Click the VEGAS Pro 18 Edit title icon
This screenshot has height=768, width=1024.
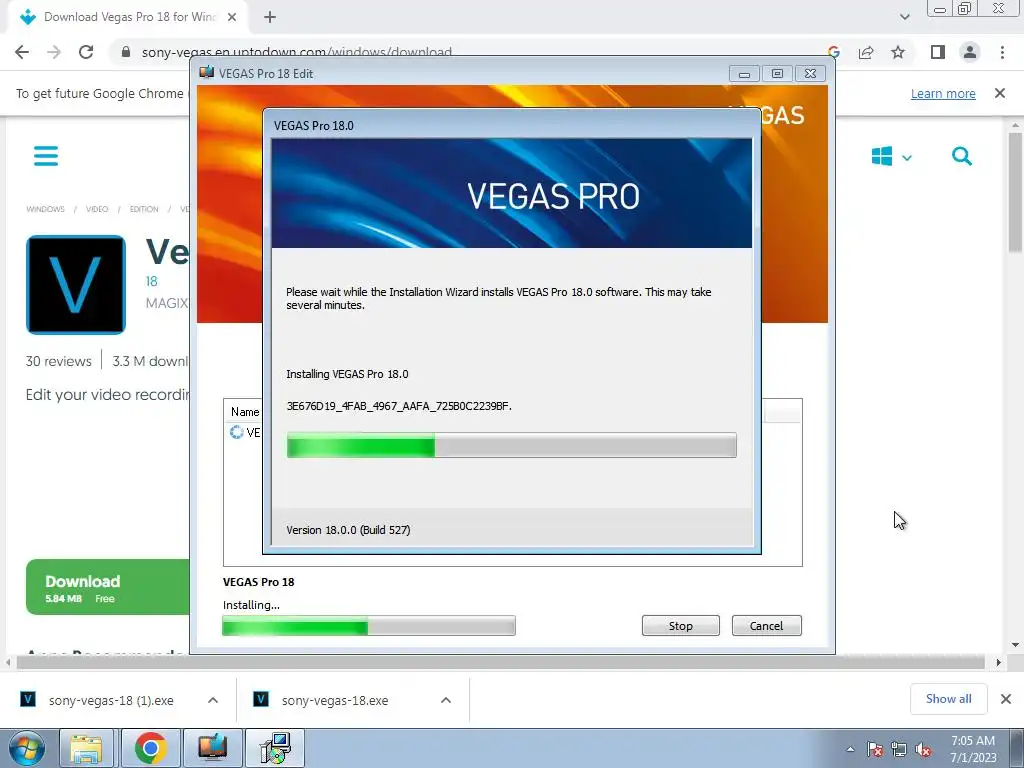(206, 72)
